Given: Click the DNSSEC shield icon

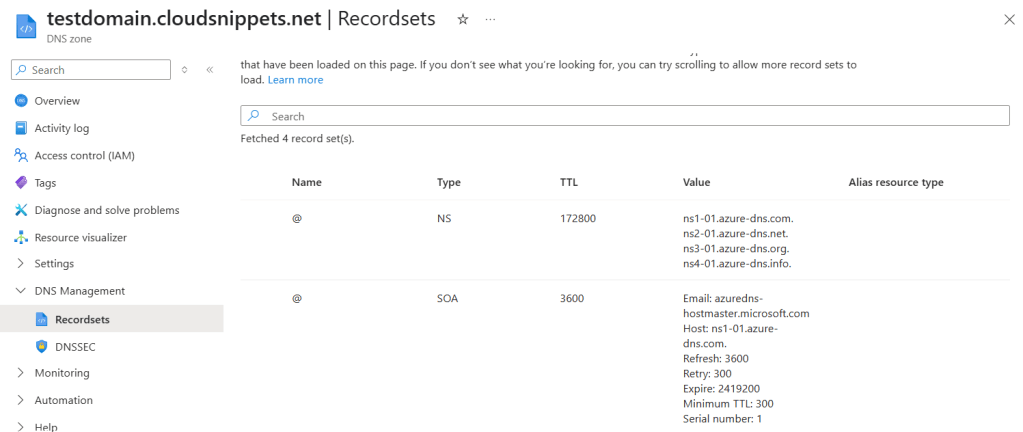Looking at the screenshot, I should (x=41, y=346).
